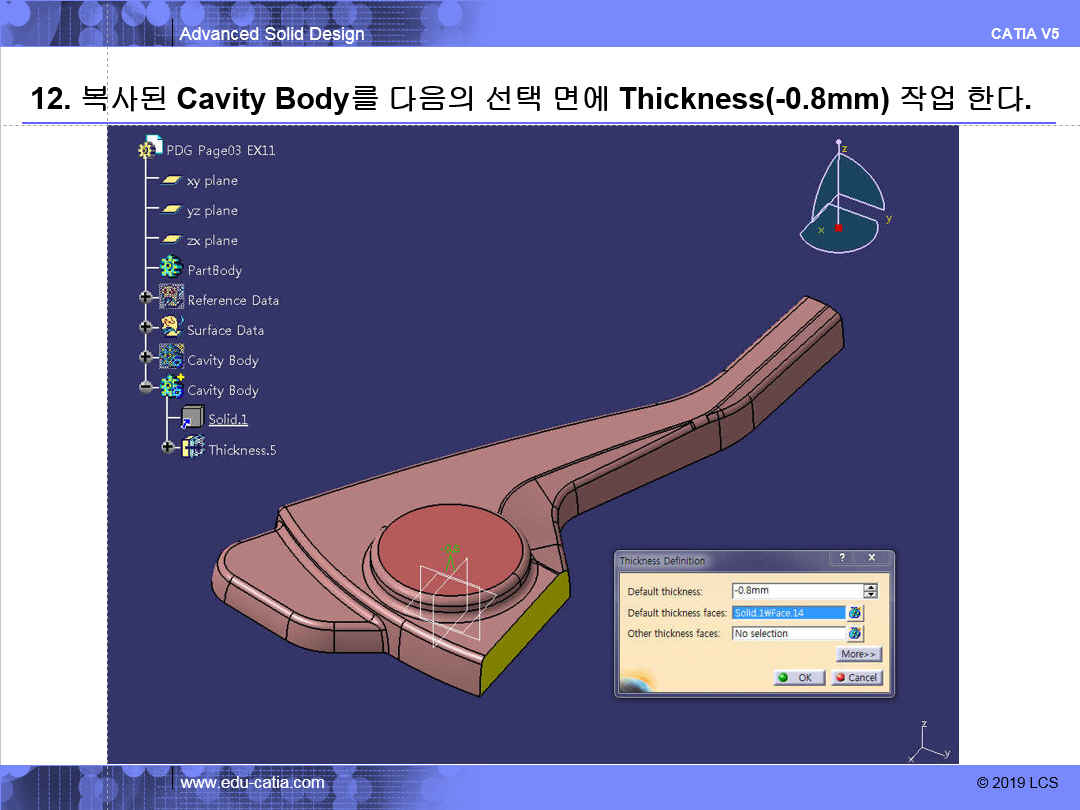1080x810 pixels.
Task: Click the help question mark in dialog
Action: click(842, 558)
